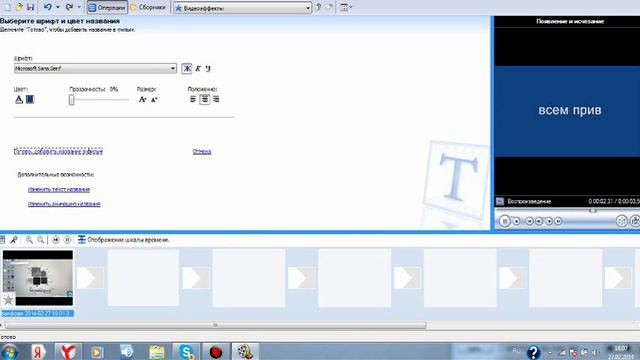Toggle italic К formatting
The image size is (640, 360).
(x=198, y=69)
